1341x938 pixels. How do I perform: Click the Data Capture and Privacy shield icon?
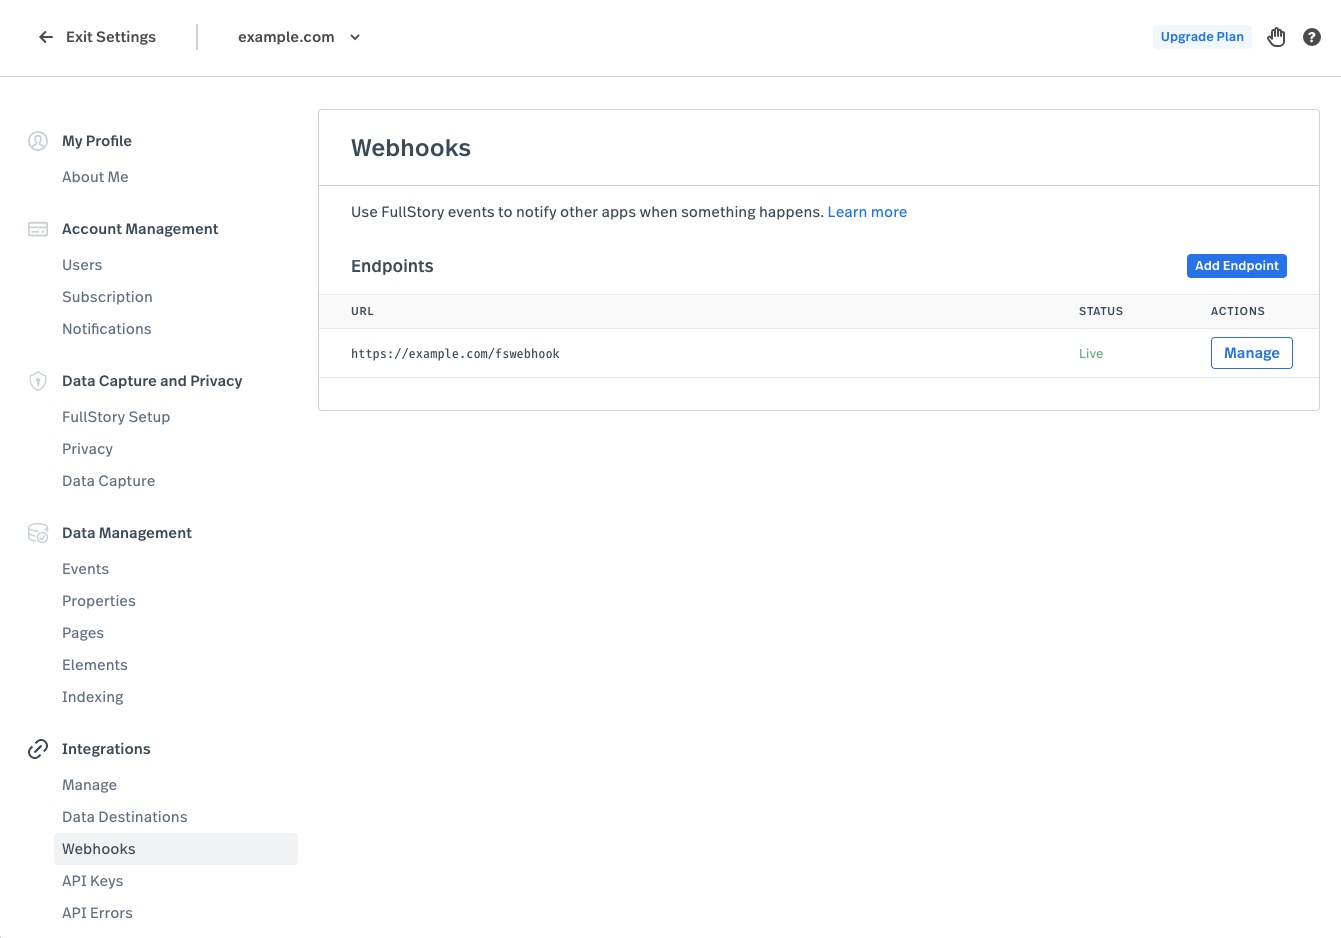click(x=38, y=381)
